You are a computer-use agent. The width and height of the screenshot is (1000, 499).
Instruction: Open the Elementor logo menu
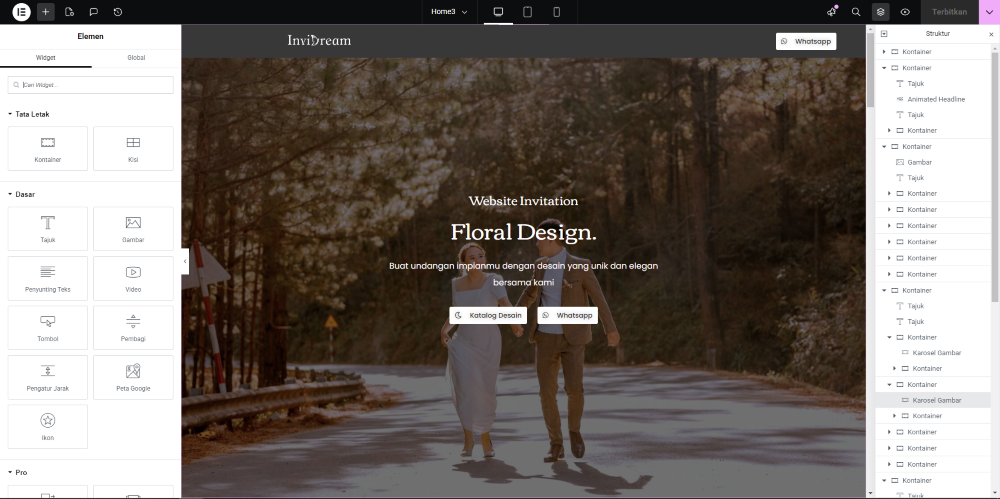[x=21, y=12]
